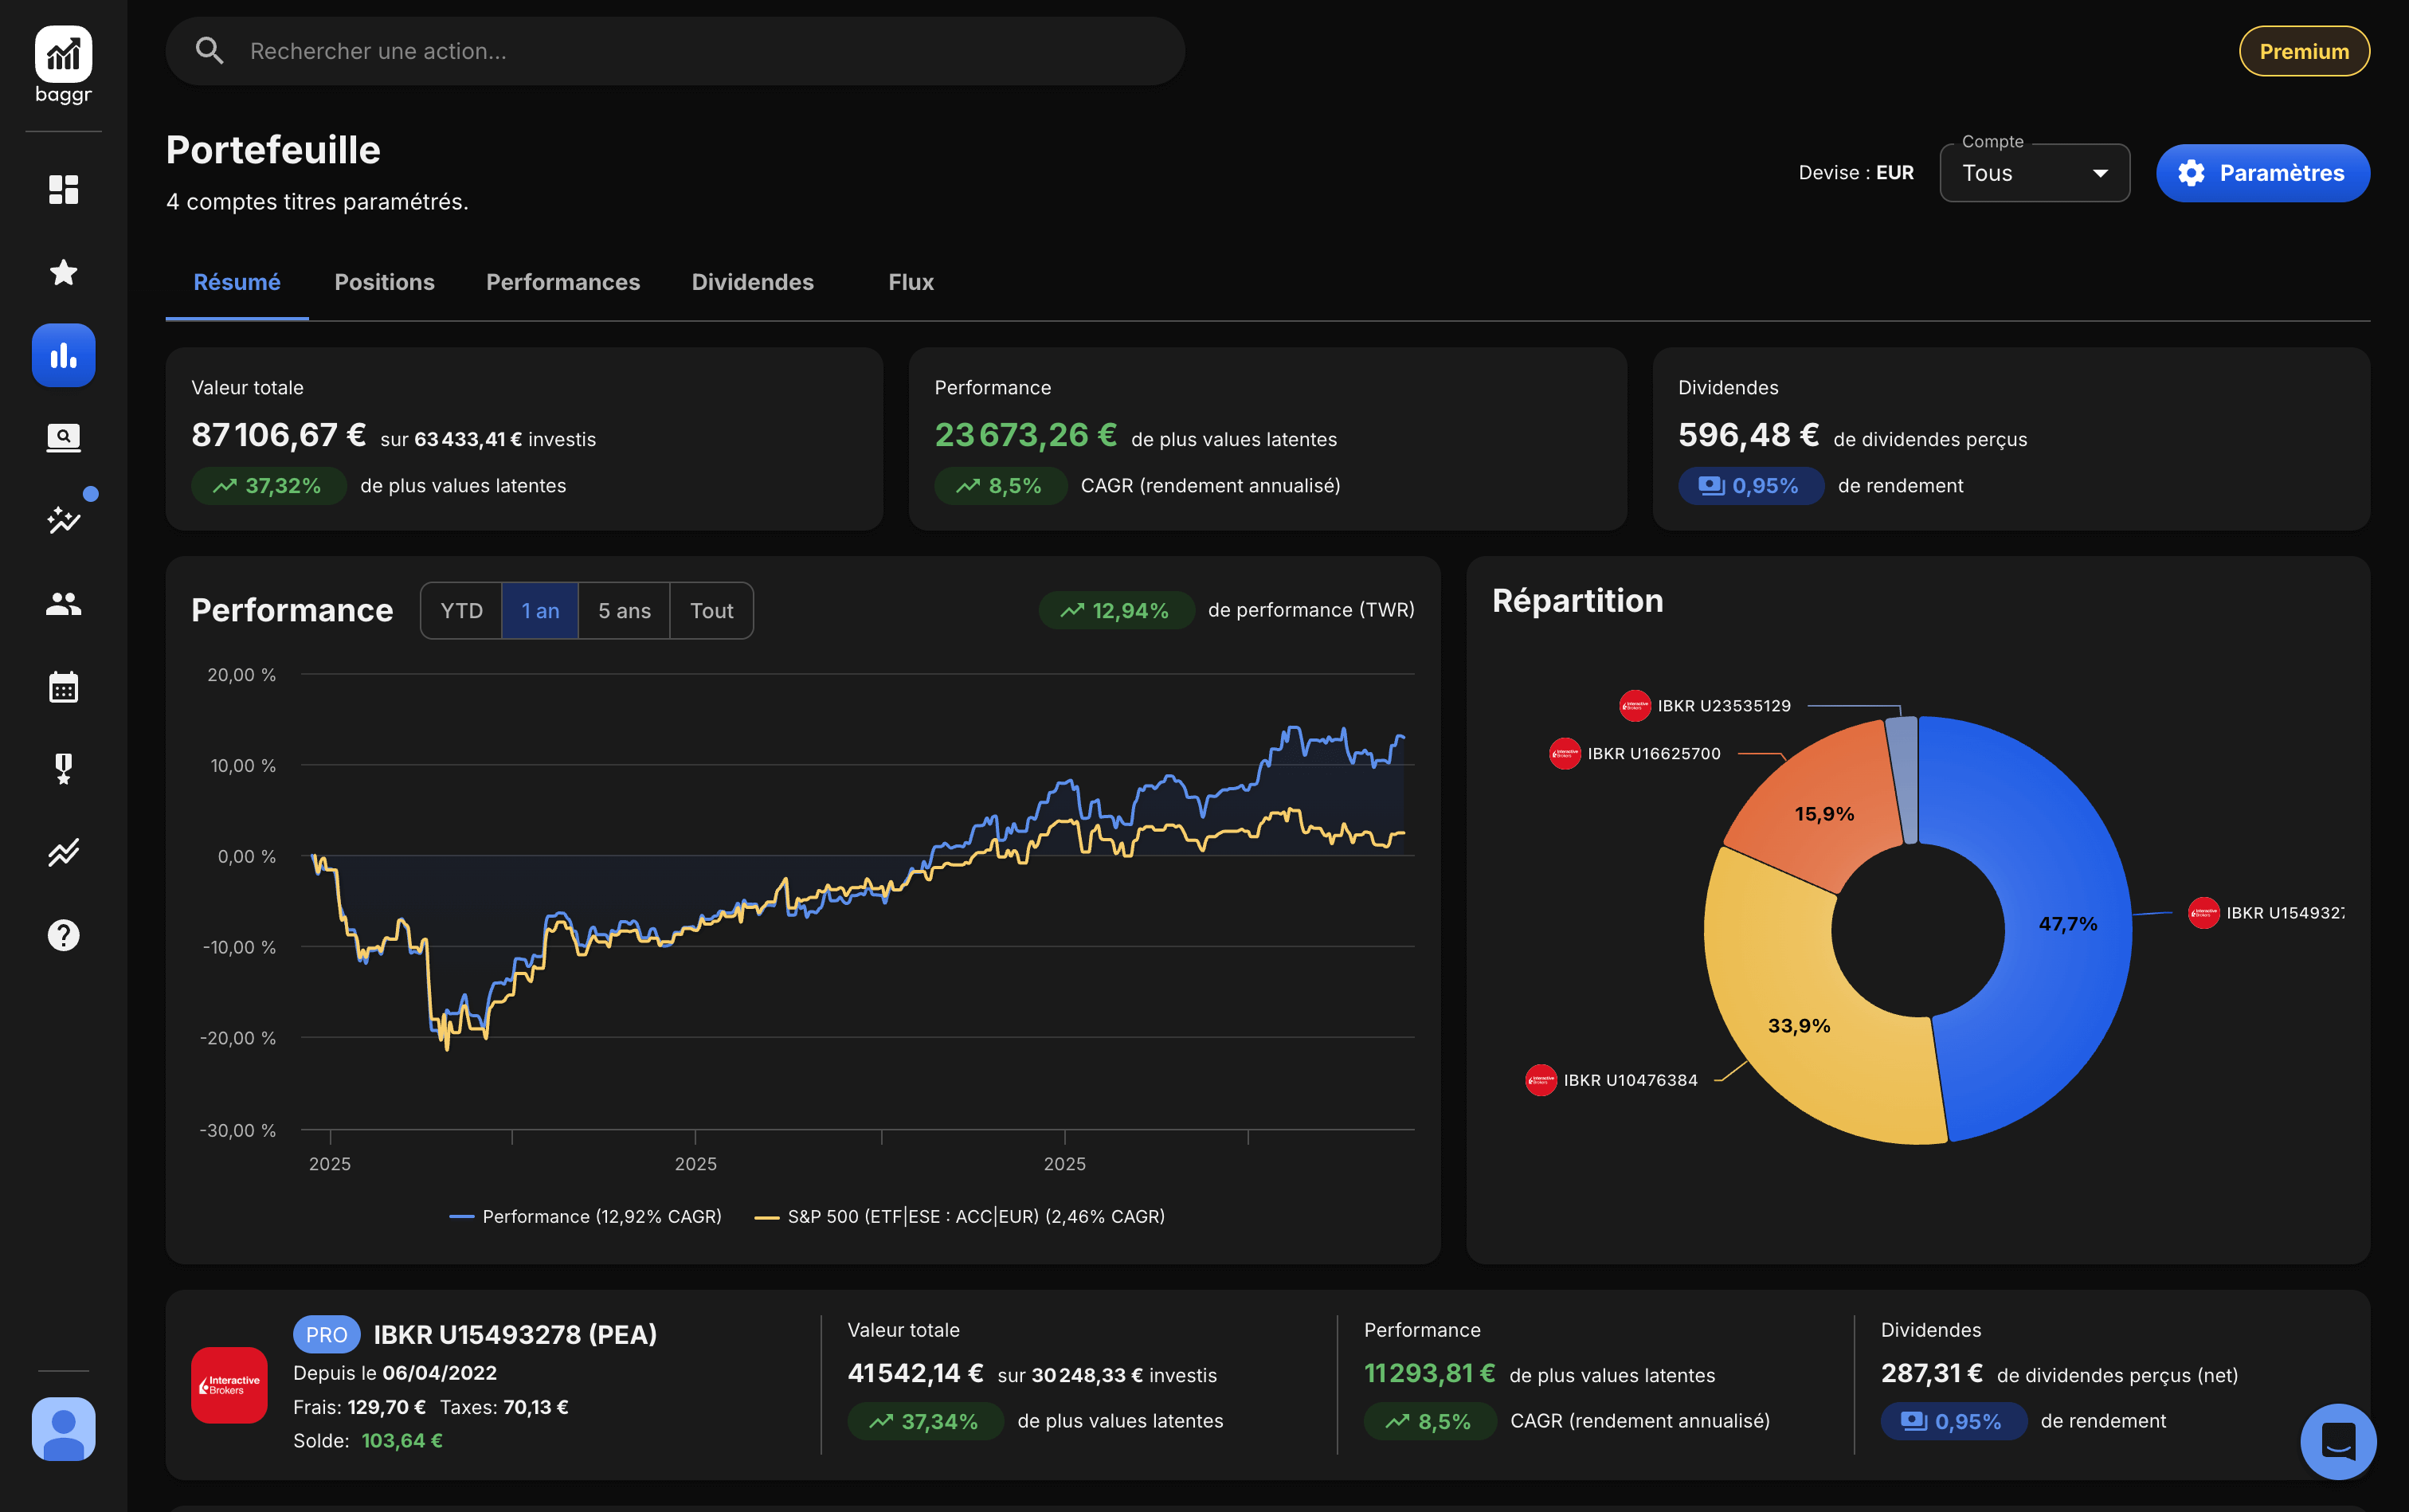Expand the Compte Tous dropdown
The width and height of the screenshot is (2409, 1512).
click(x=2034, y=173)
